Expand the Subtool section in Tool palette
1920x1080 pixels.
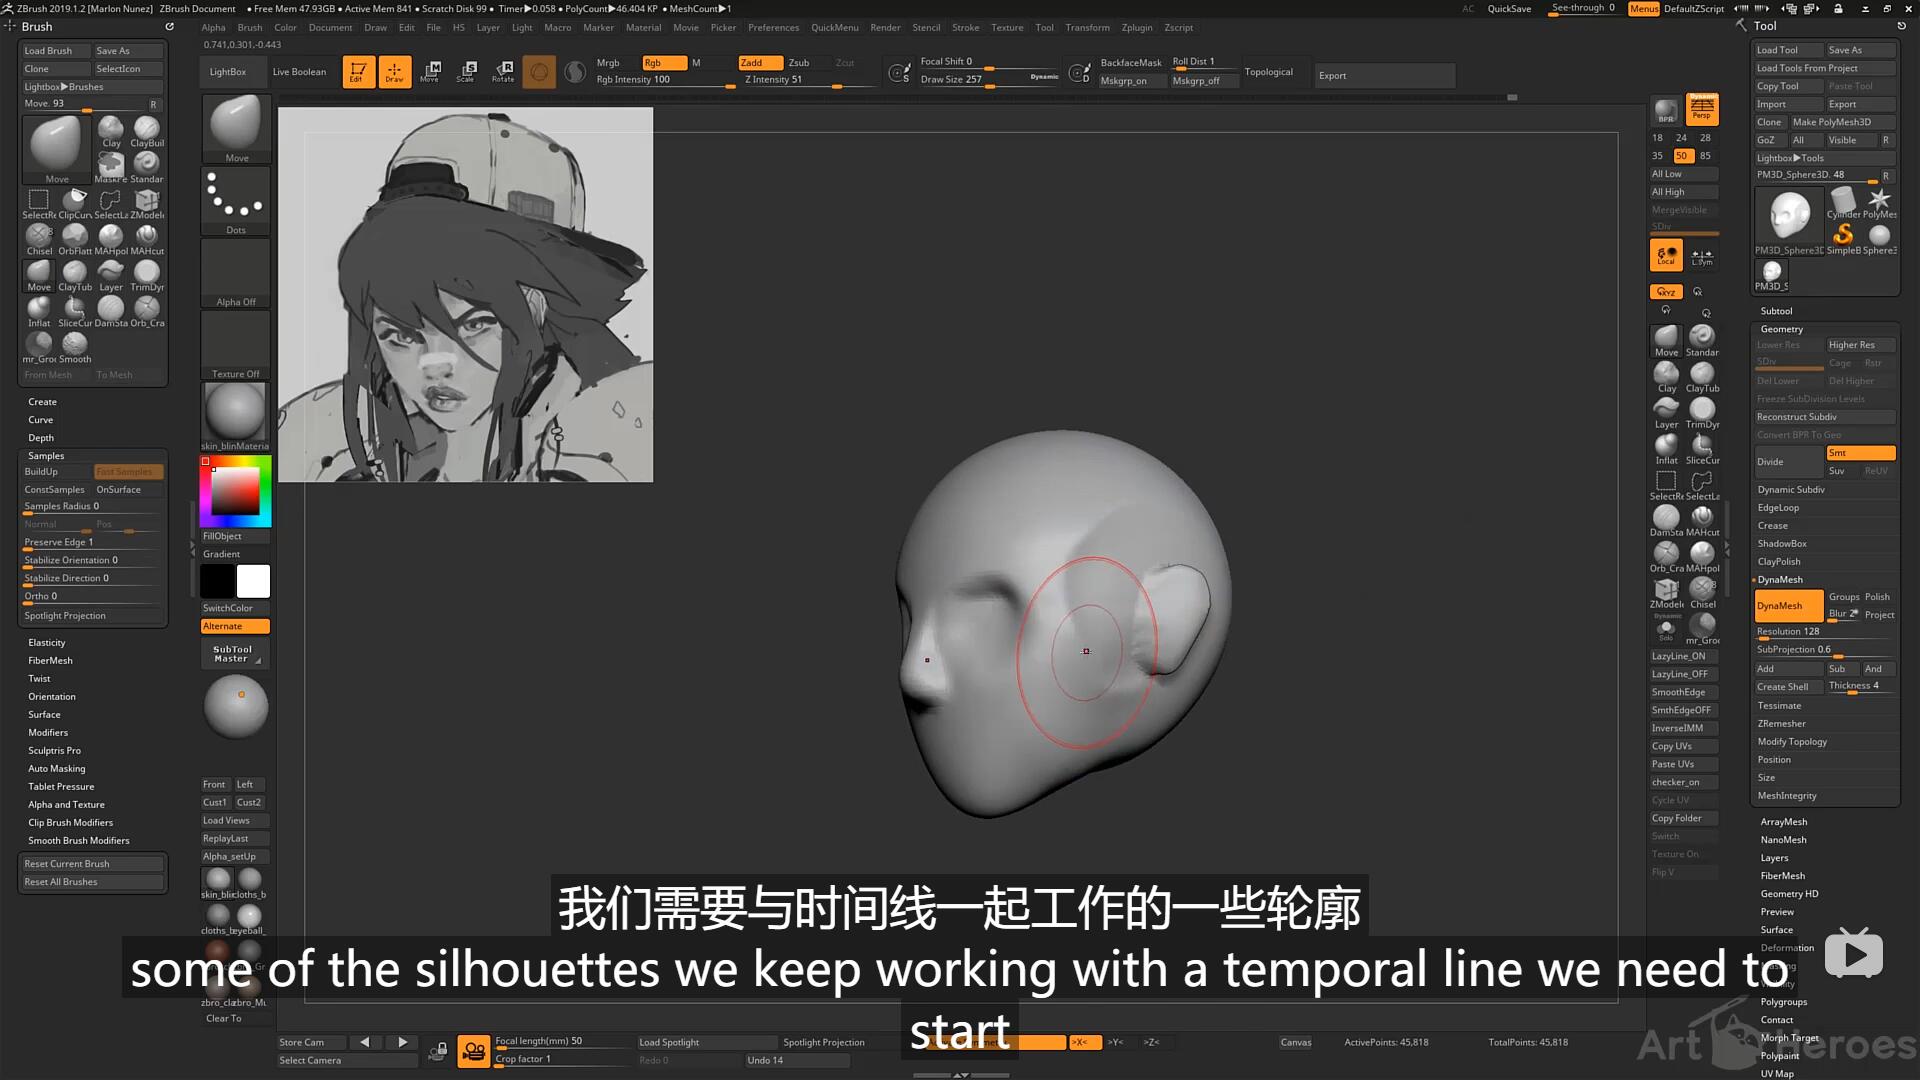1776,311
